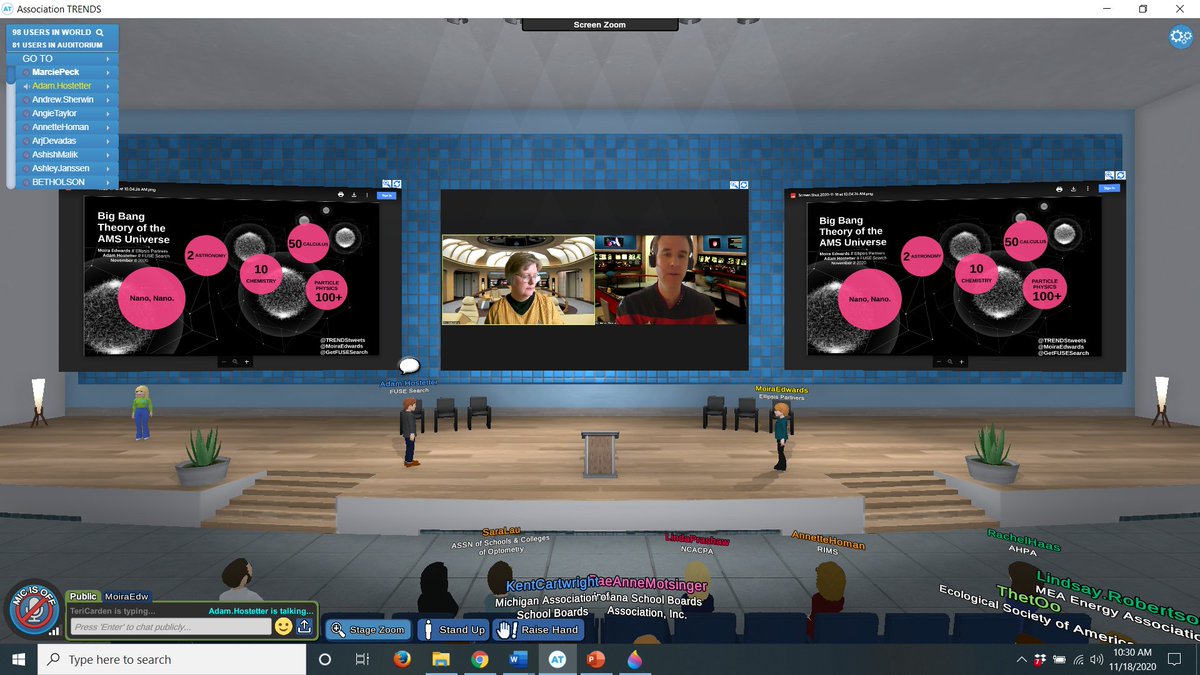Image resolution: width=1200 pixels, height=675 pixels.
Task: Click the upload icon next to chat input
Action: pos(301,625)
